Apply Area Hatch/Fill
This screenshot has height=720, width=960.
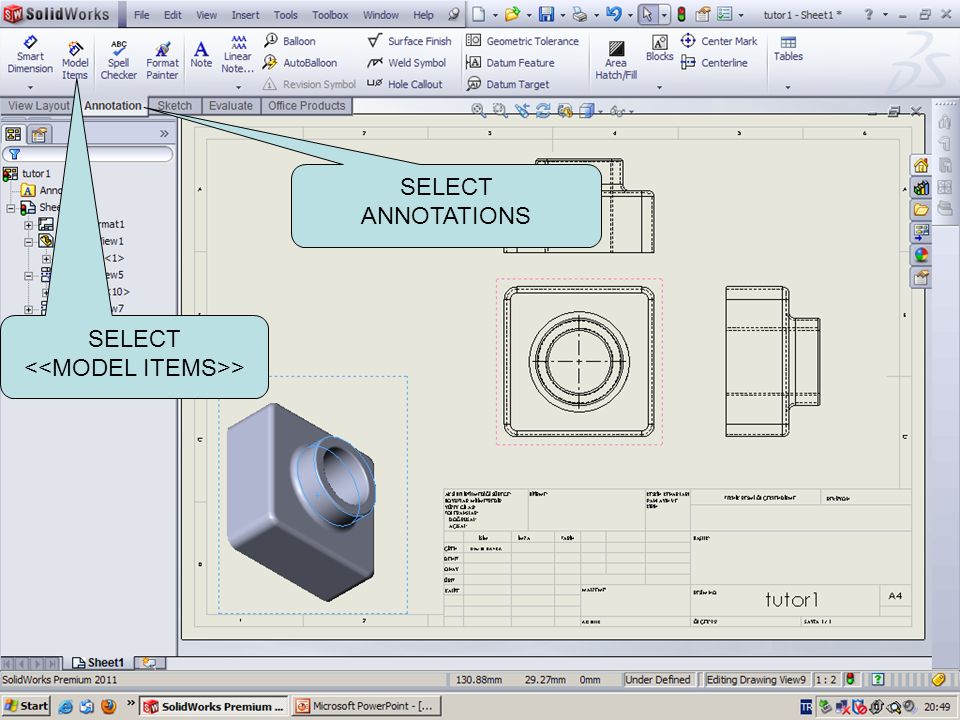point(616,60)
